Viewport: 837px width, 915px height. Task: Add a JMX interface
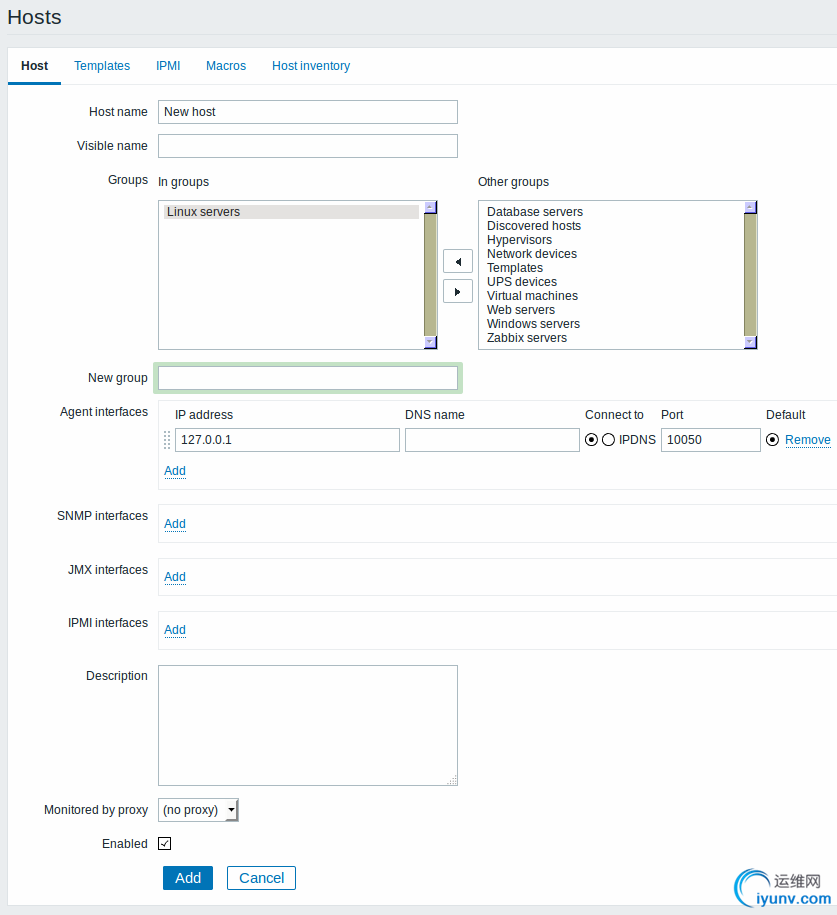175,577
